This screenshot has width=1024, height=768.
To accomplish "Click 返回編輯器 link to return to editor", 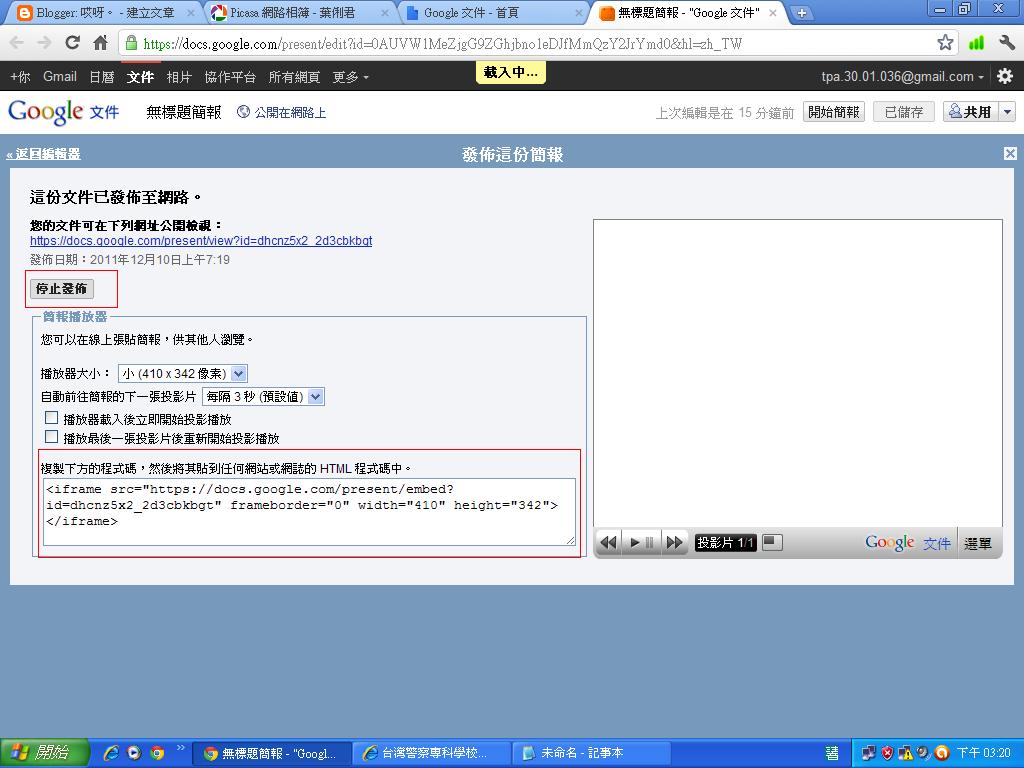I will tap(43, 153).
